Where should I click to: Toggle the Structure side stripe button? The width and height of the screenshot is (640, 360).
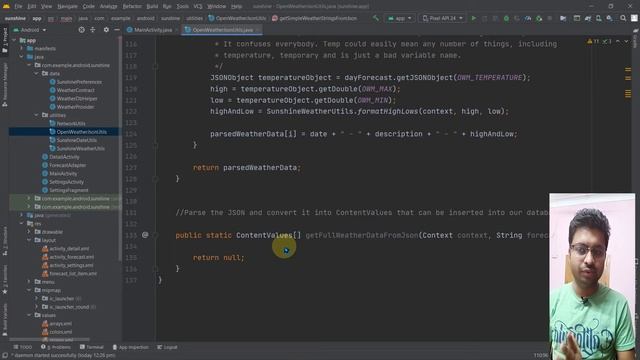coord(5,241)
